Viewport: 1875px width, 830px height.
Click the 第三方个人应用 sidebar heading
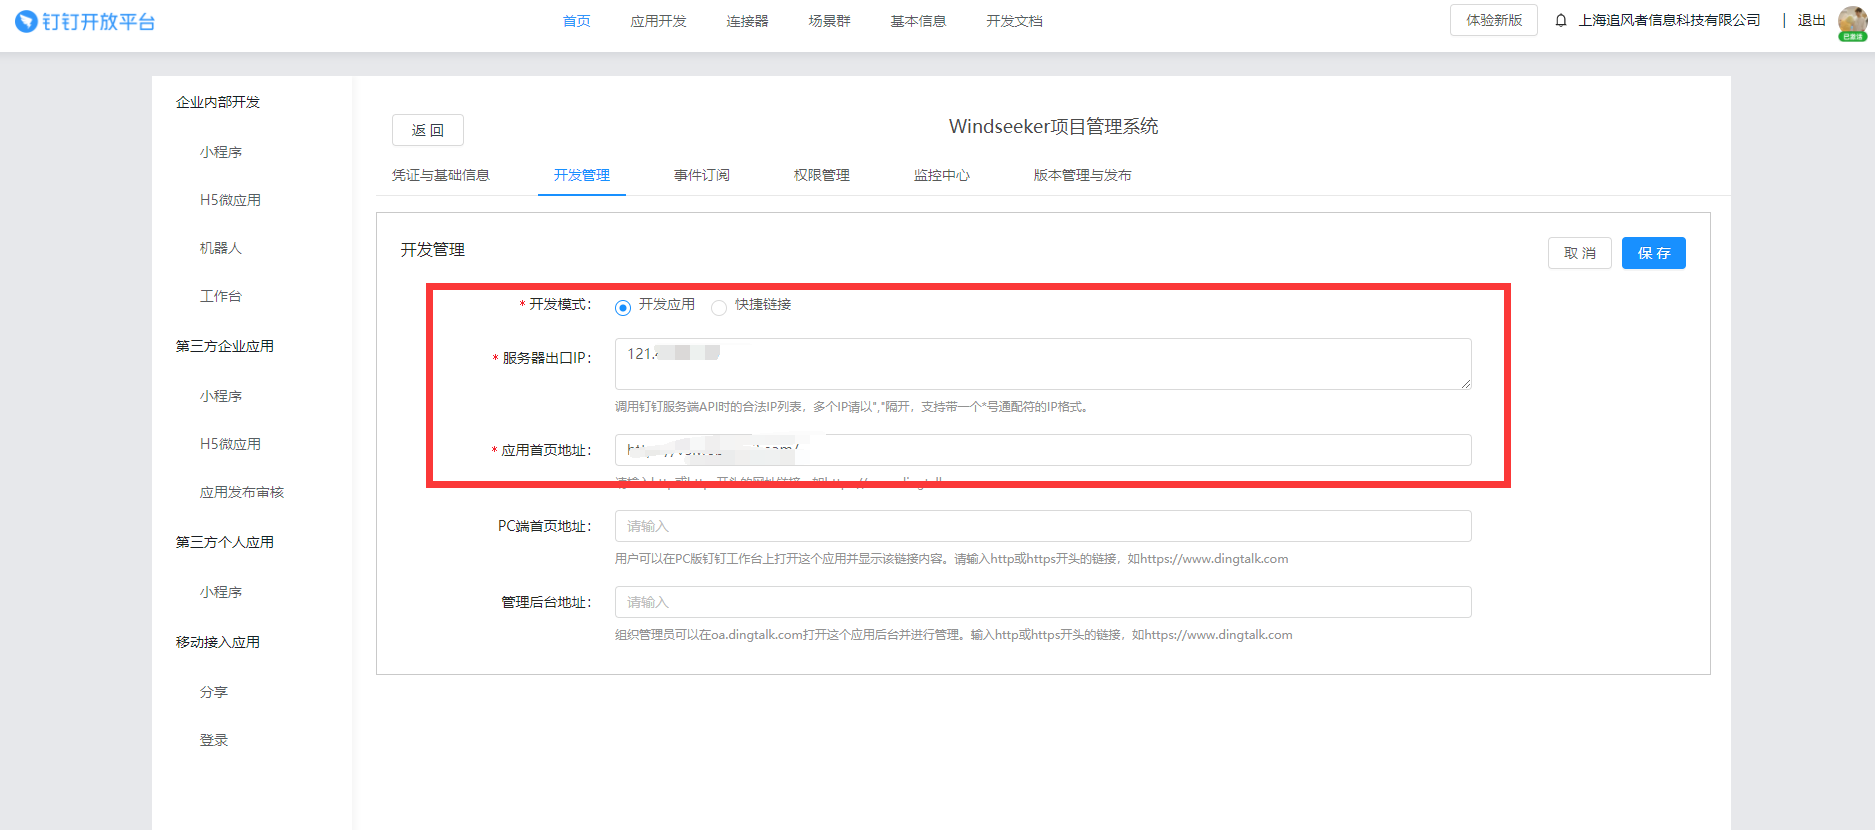pos(225,542)
